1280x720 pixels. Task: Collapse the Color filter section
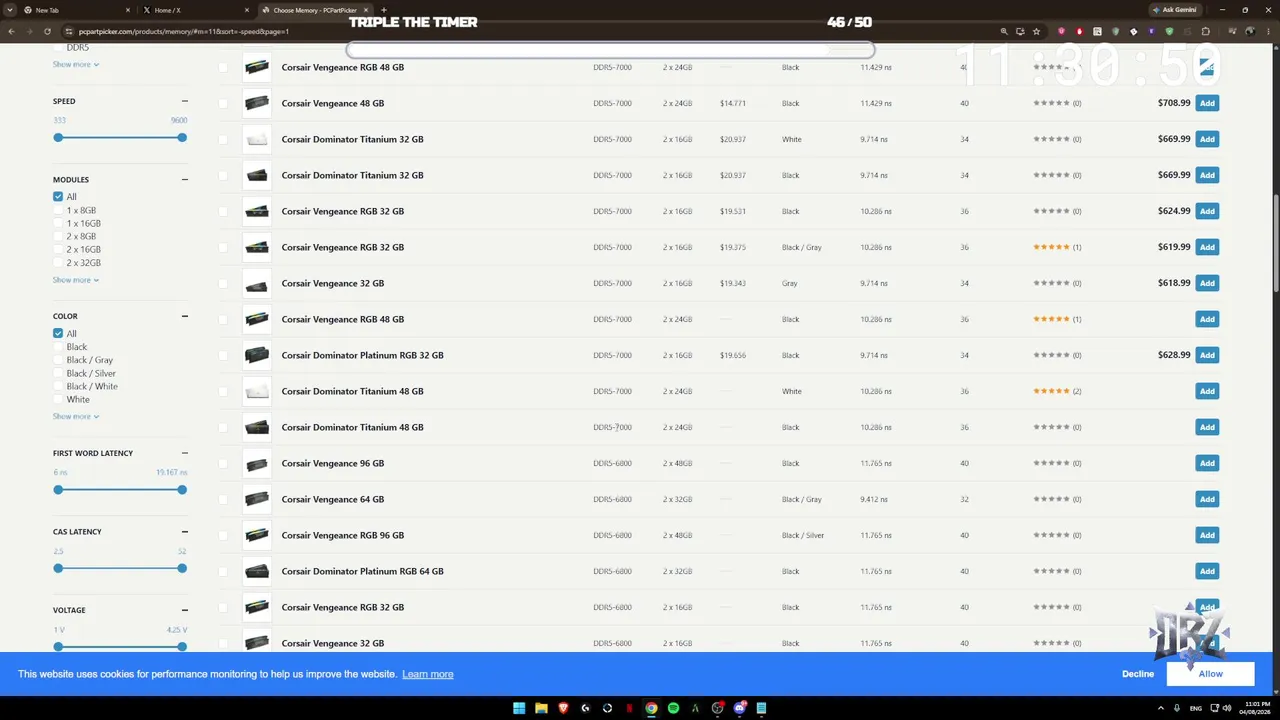click(185, 317)
